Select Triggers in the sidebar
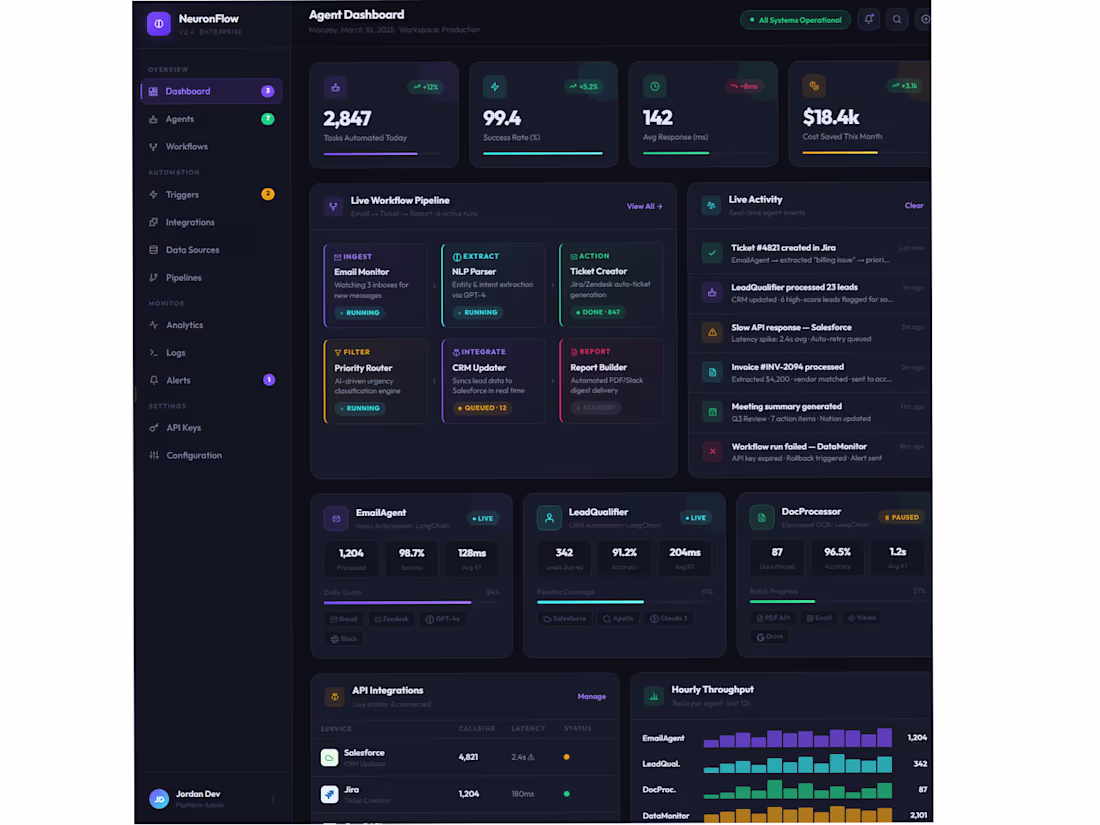The width and height of the screenshot is (1100, 825). pyautogui.click(x=212, y=194)
